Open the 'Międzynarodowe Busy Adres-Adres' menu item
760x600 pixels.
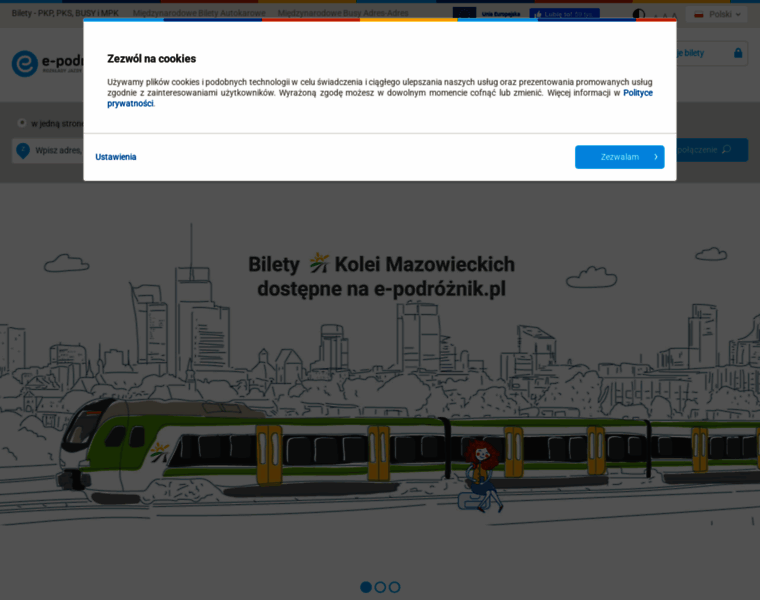[343, 13]
